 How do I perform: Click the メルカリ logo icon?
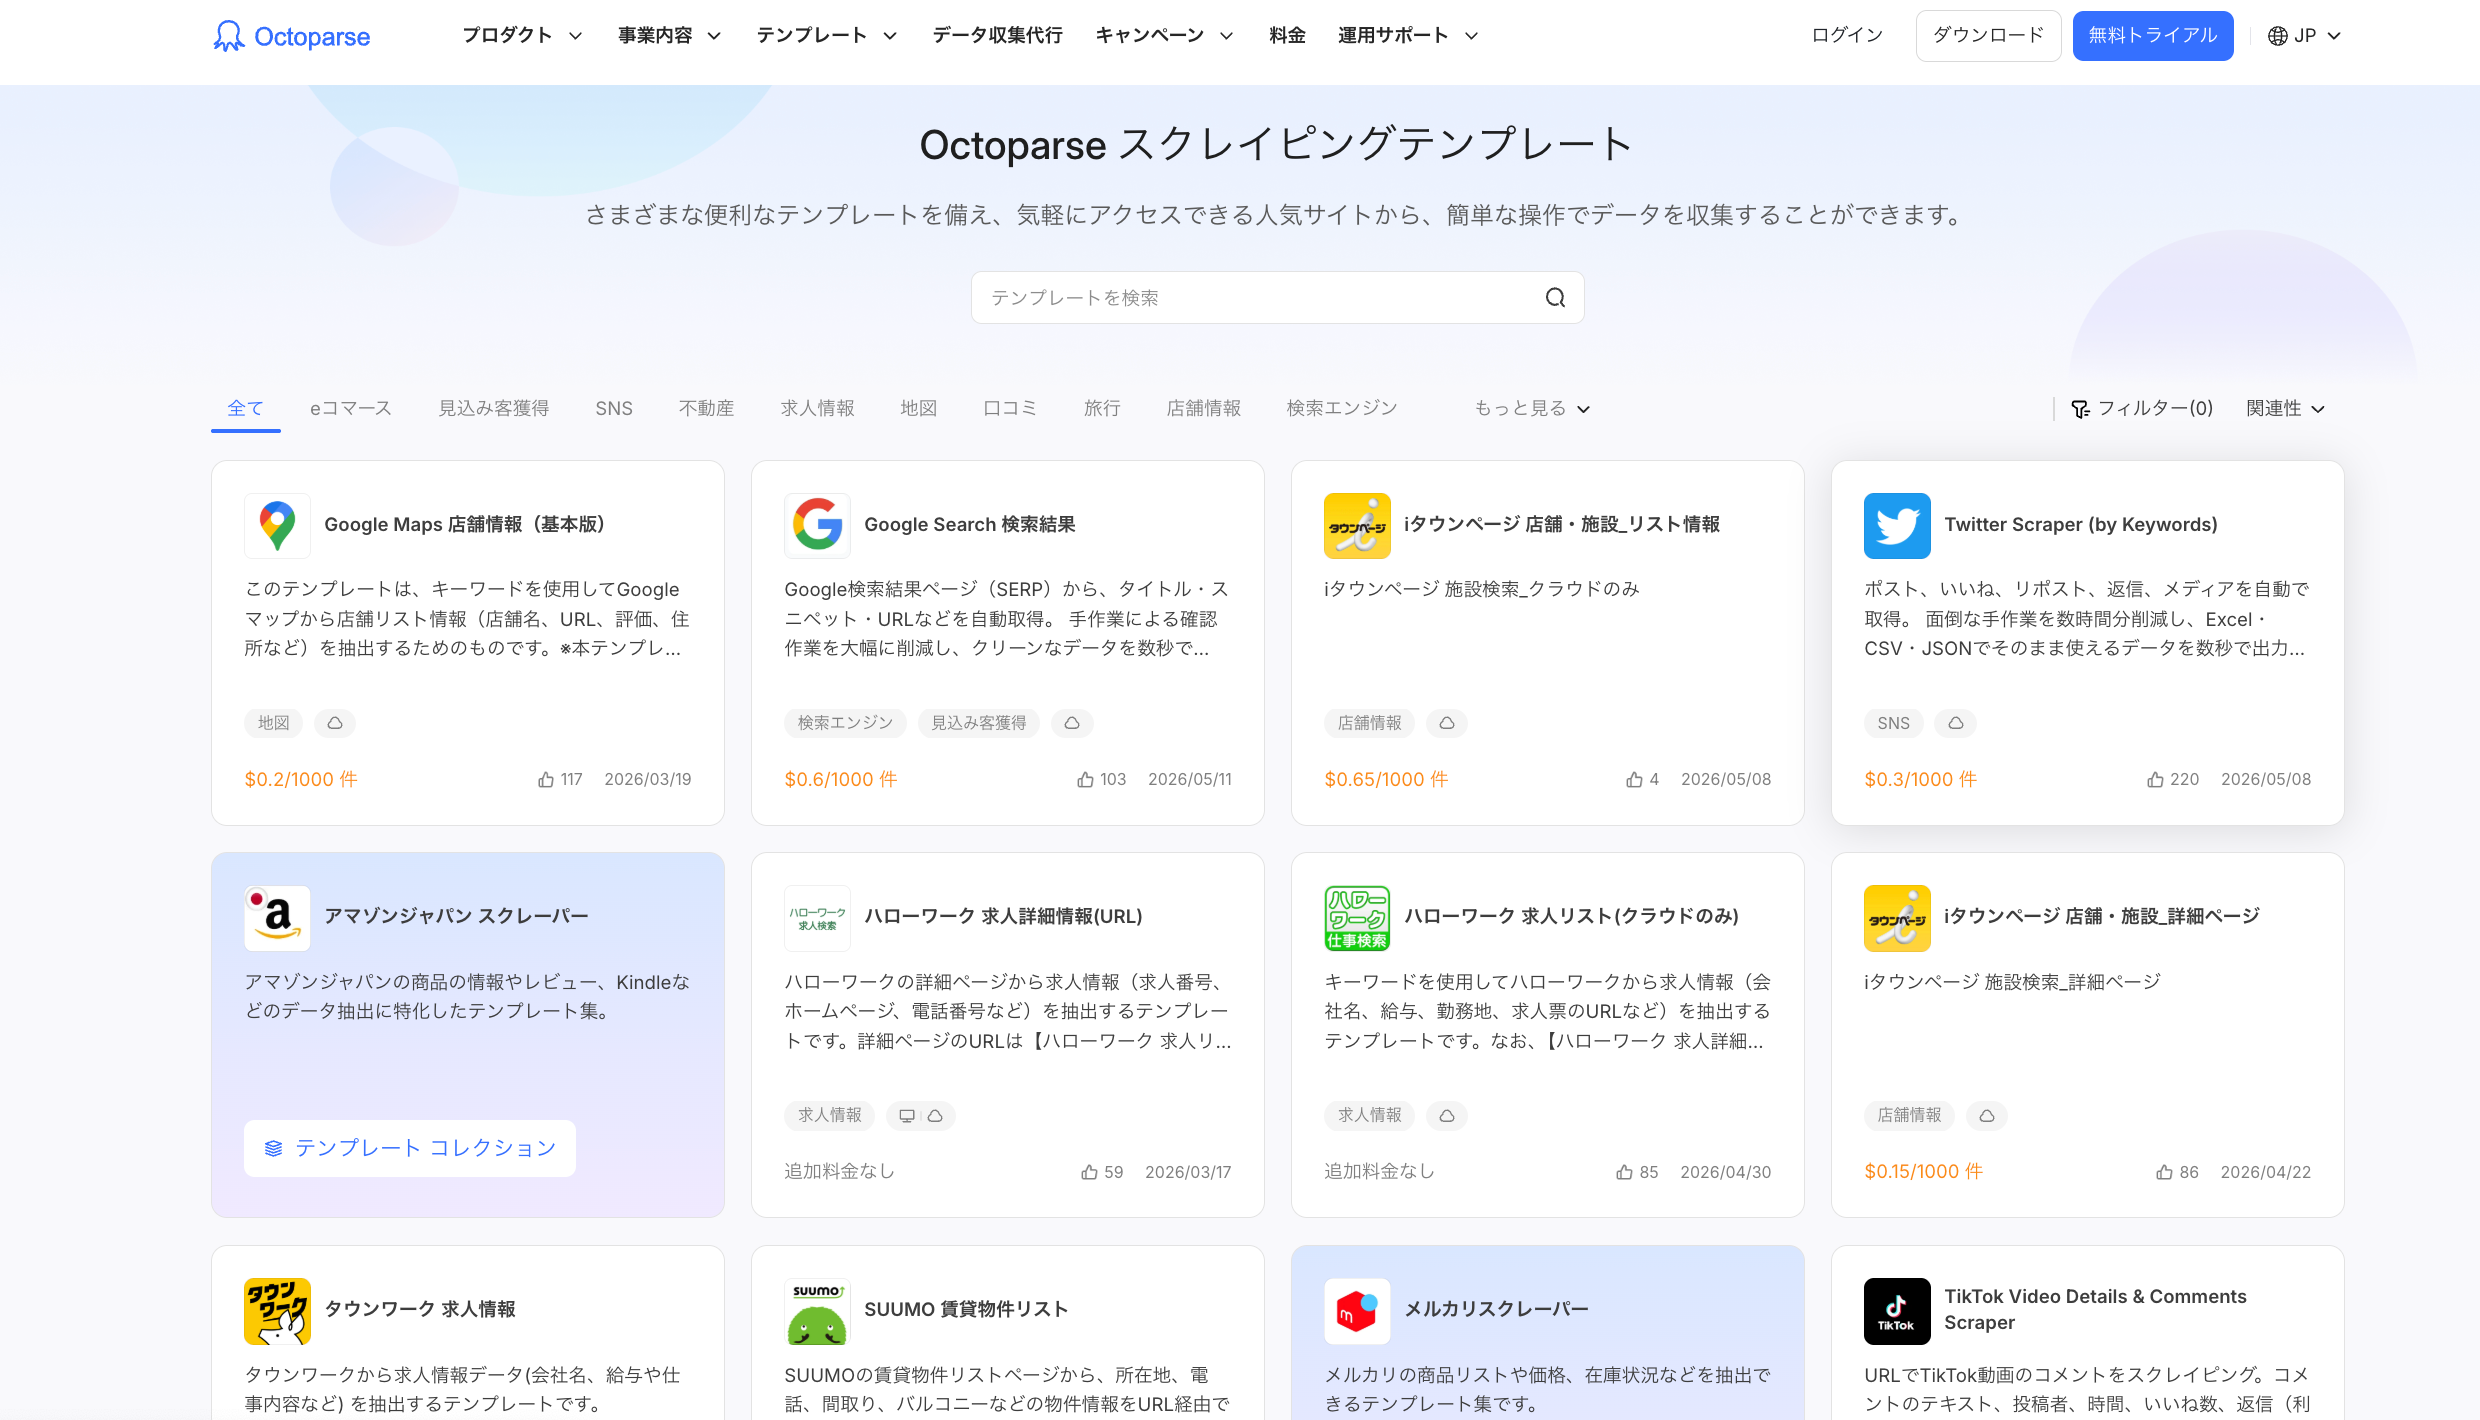[1357, 1310]
